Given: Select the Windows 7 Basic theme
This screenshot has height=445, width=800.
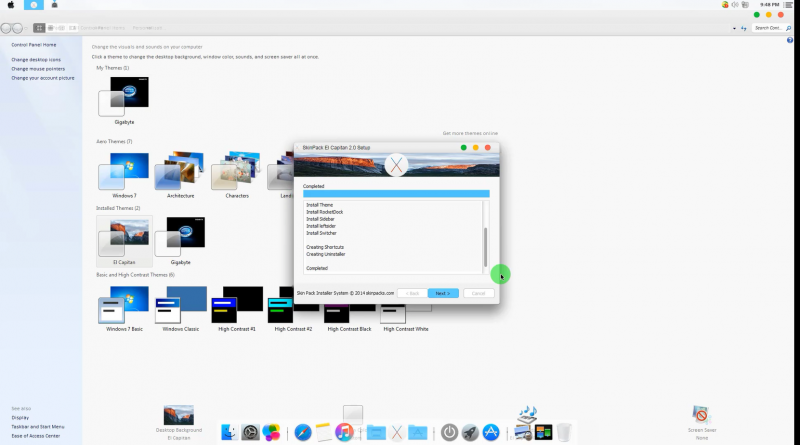Looking at the screenshot, I should pyautogui.click(x=124, y=308).
